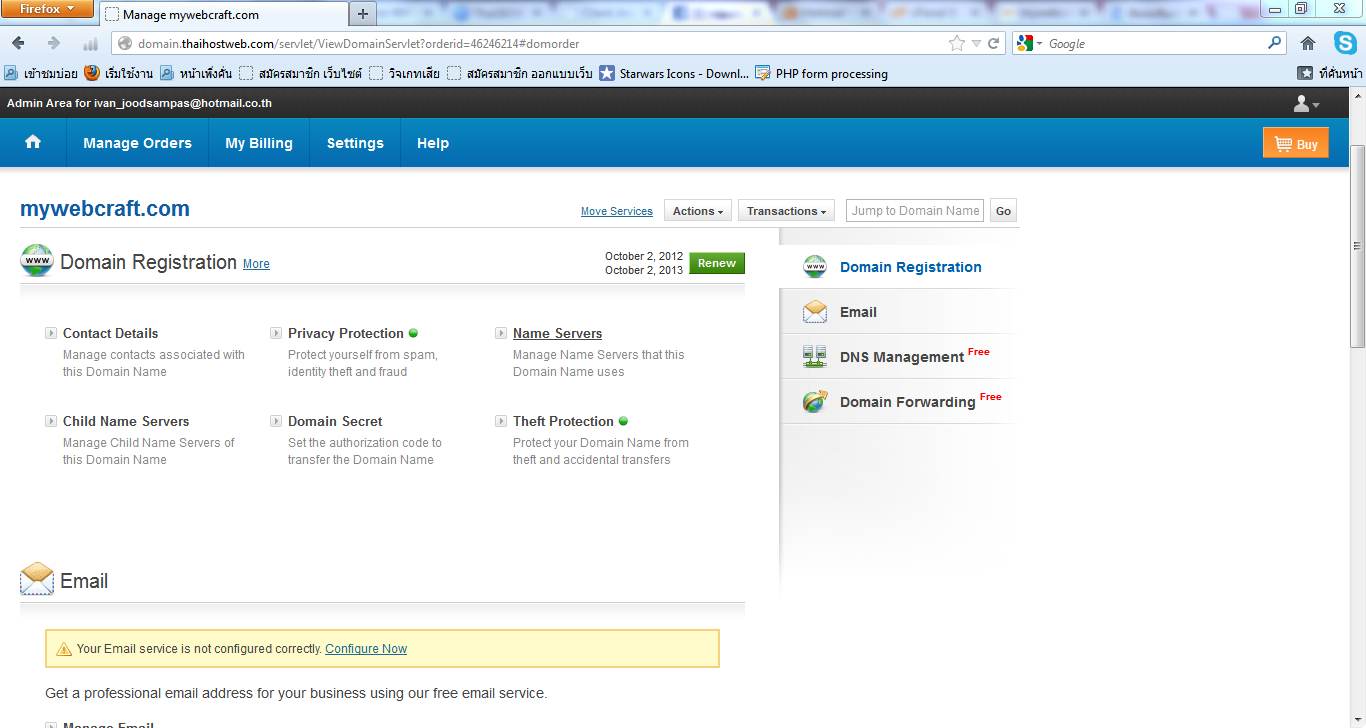
Task: Open the Name Servers link
Action: (557, 333)
